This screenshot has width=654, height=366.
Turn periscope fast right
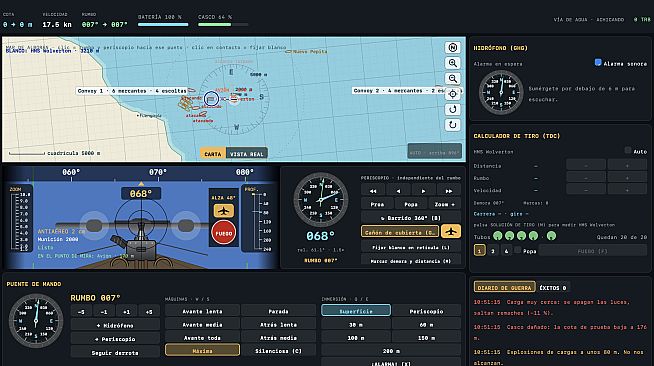(x=448, y=191)
